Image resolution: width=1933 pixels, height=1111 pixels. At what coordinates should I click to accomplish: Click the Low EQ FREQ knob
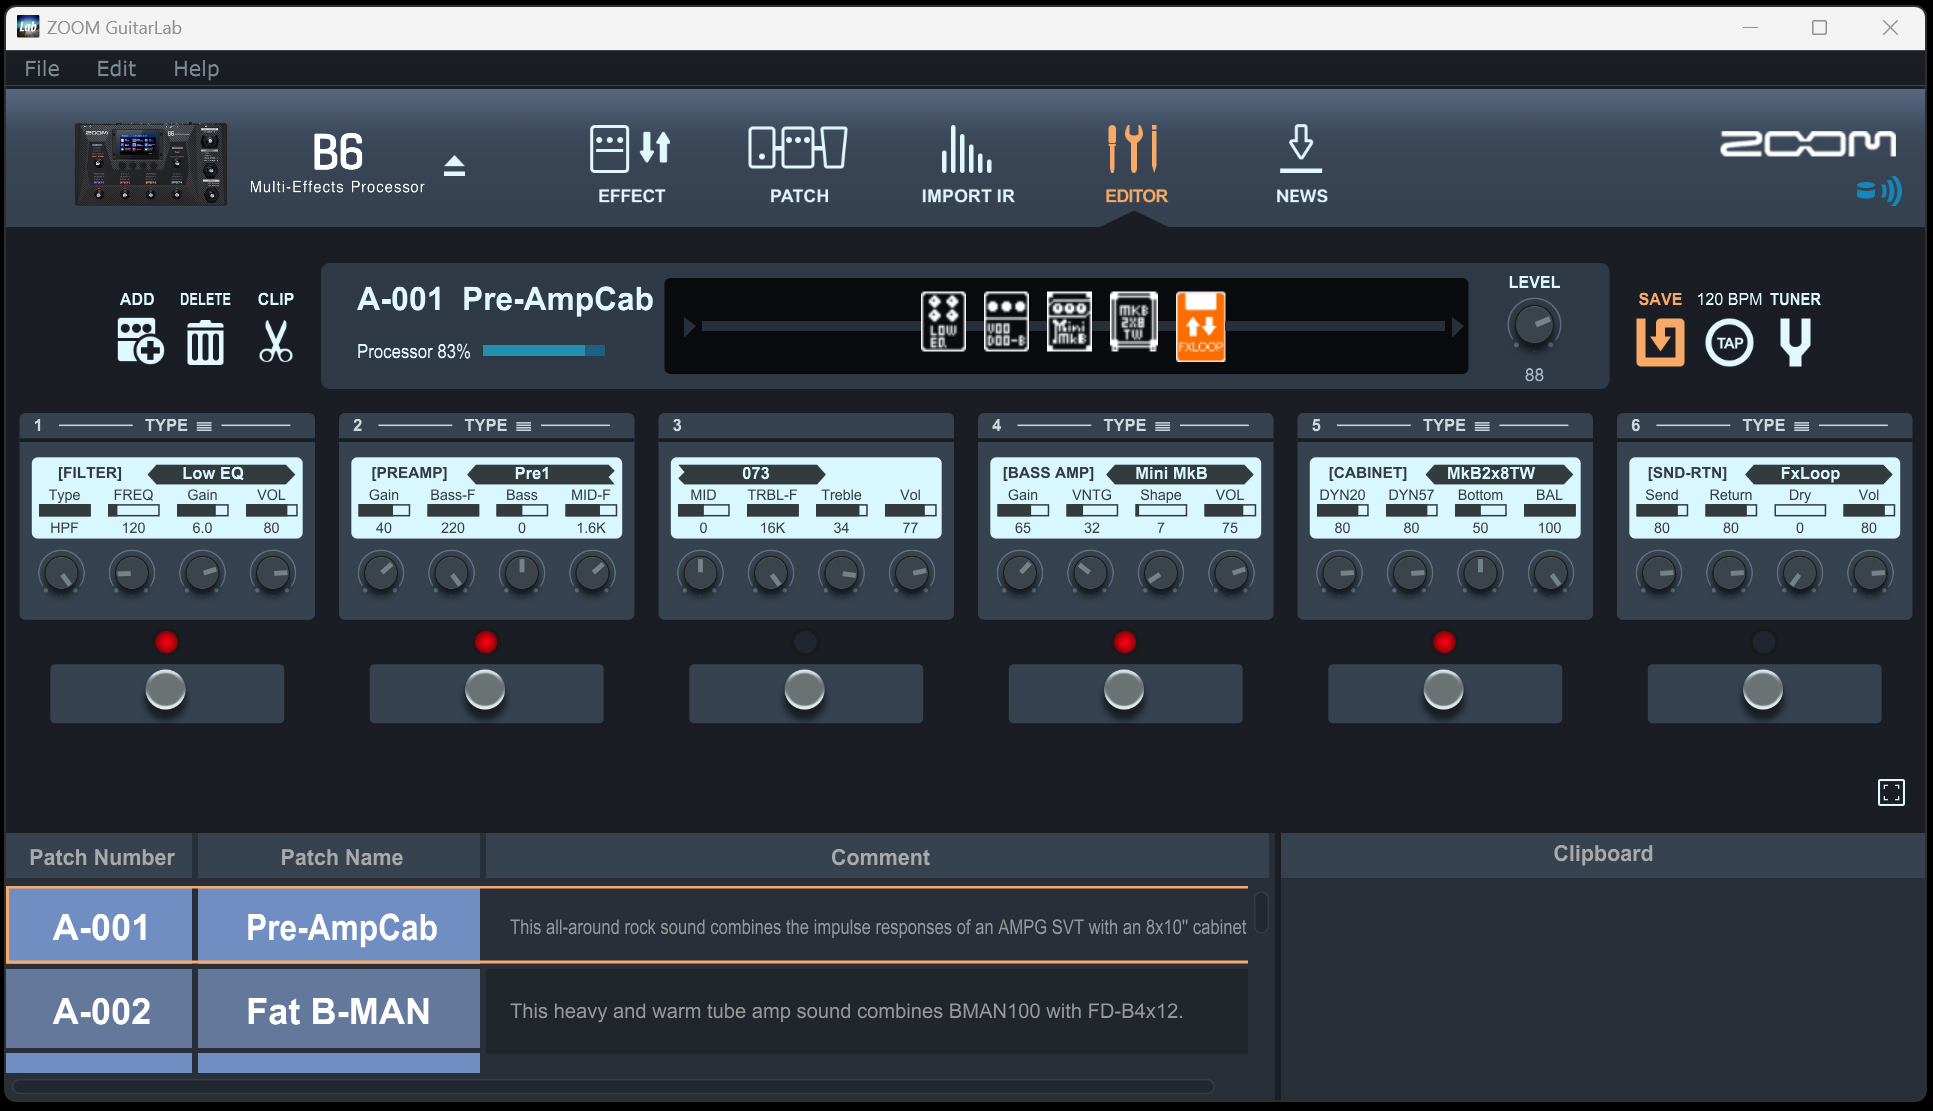[x=132, y=574]
